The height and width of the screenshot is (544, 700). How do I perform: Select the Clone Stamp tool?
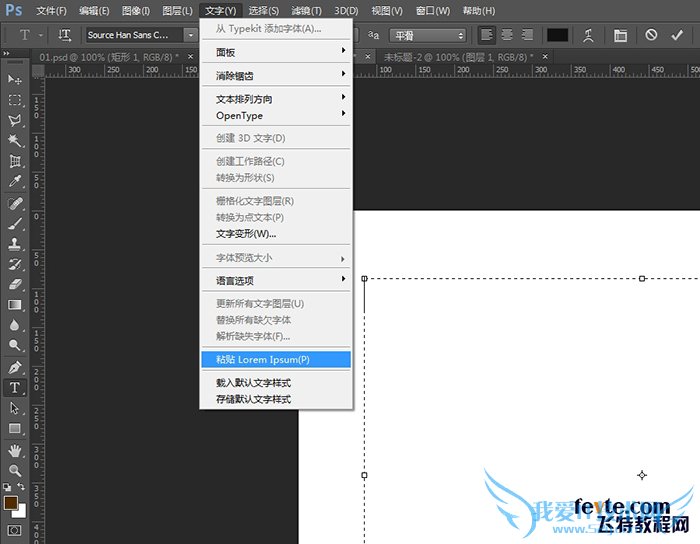[x=14, y=244]
